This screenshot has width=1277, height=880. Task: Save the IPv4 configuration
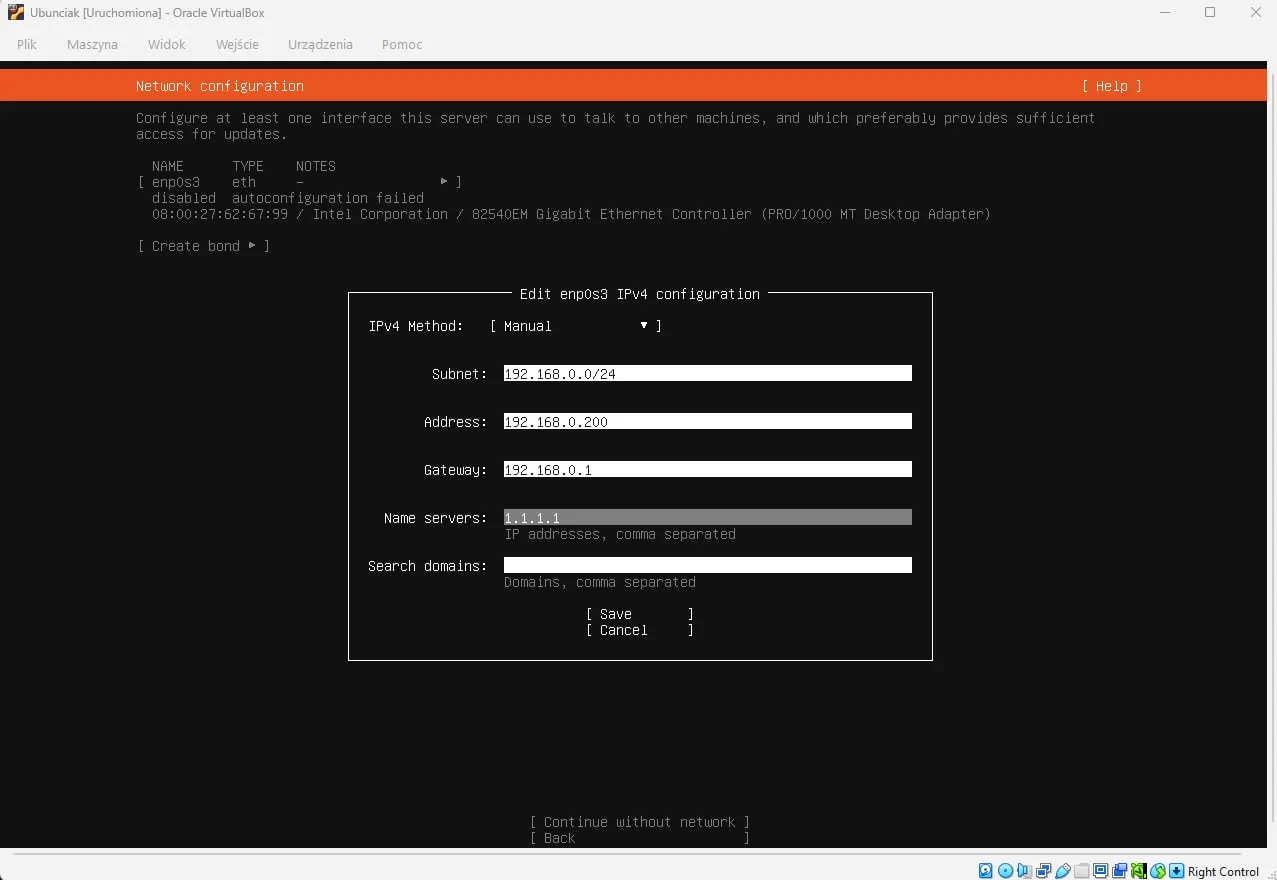tap(640, 614)
